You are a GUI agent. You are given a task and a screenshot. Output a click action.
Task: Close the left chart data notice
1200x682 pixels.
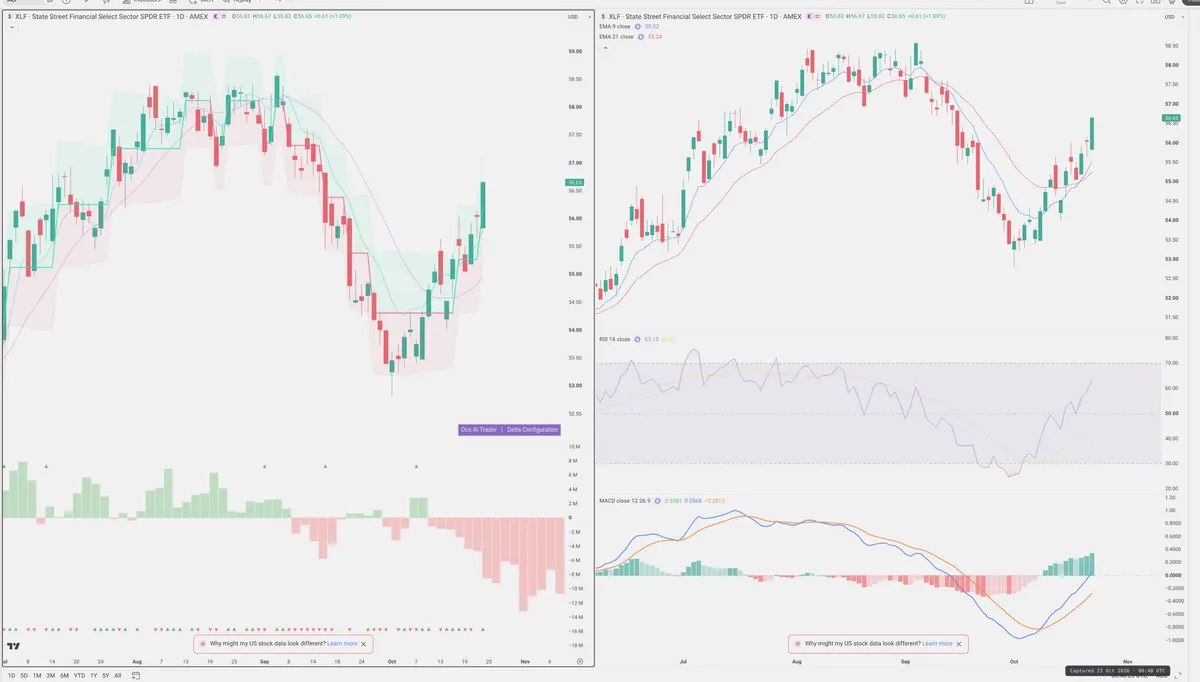tap(364, 644)
